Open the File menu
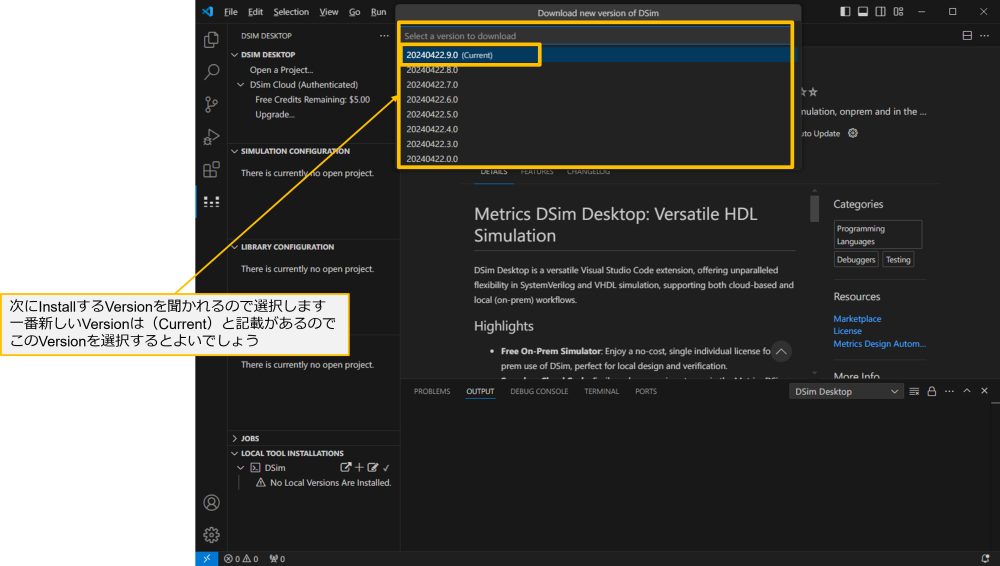The height and width of the screenshot is (566, 1000). click(x=231, y=11)
